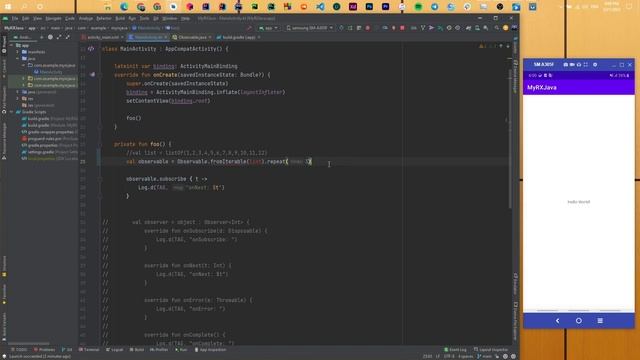This screenshot has width=640, height=360.
Task: Open the app run configuration dropdown
Action: [x=269, y=28]
